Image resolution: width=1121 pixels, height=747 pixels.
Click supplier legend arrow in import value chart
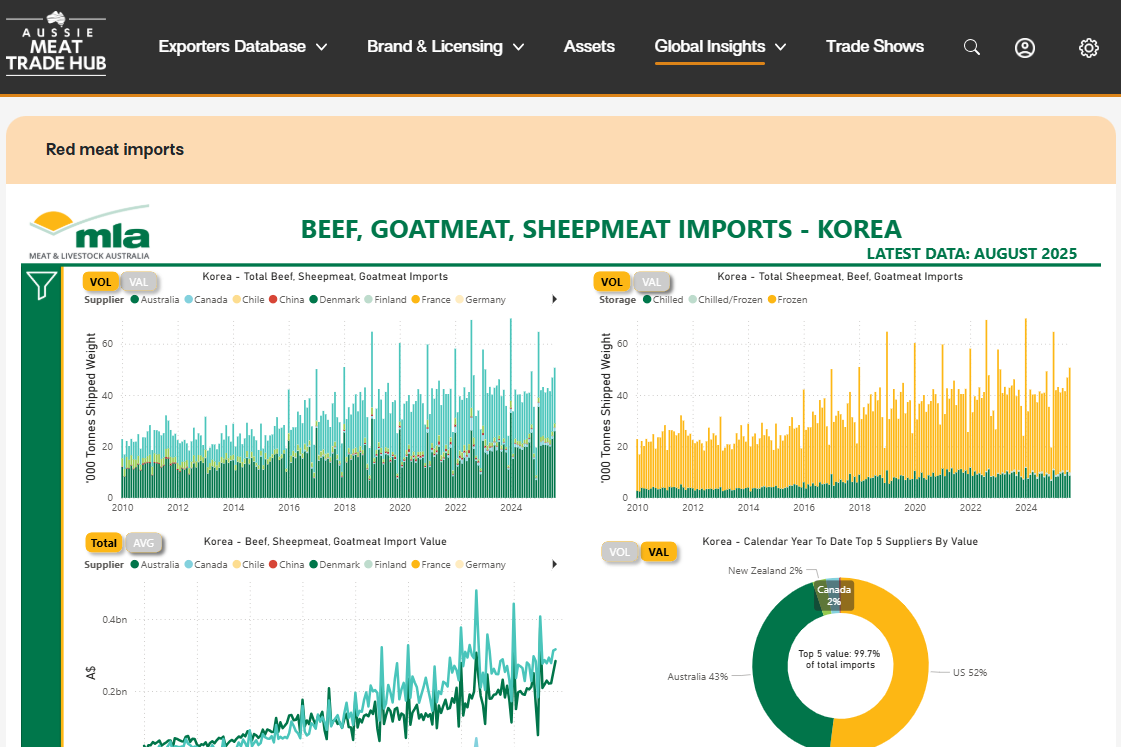click(x=555, y=565)
